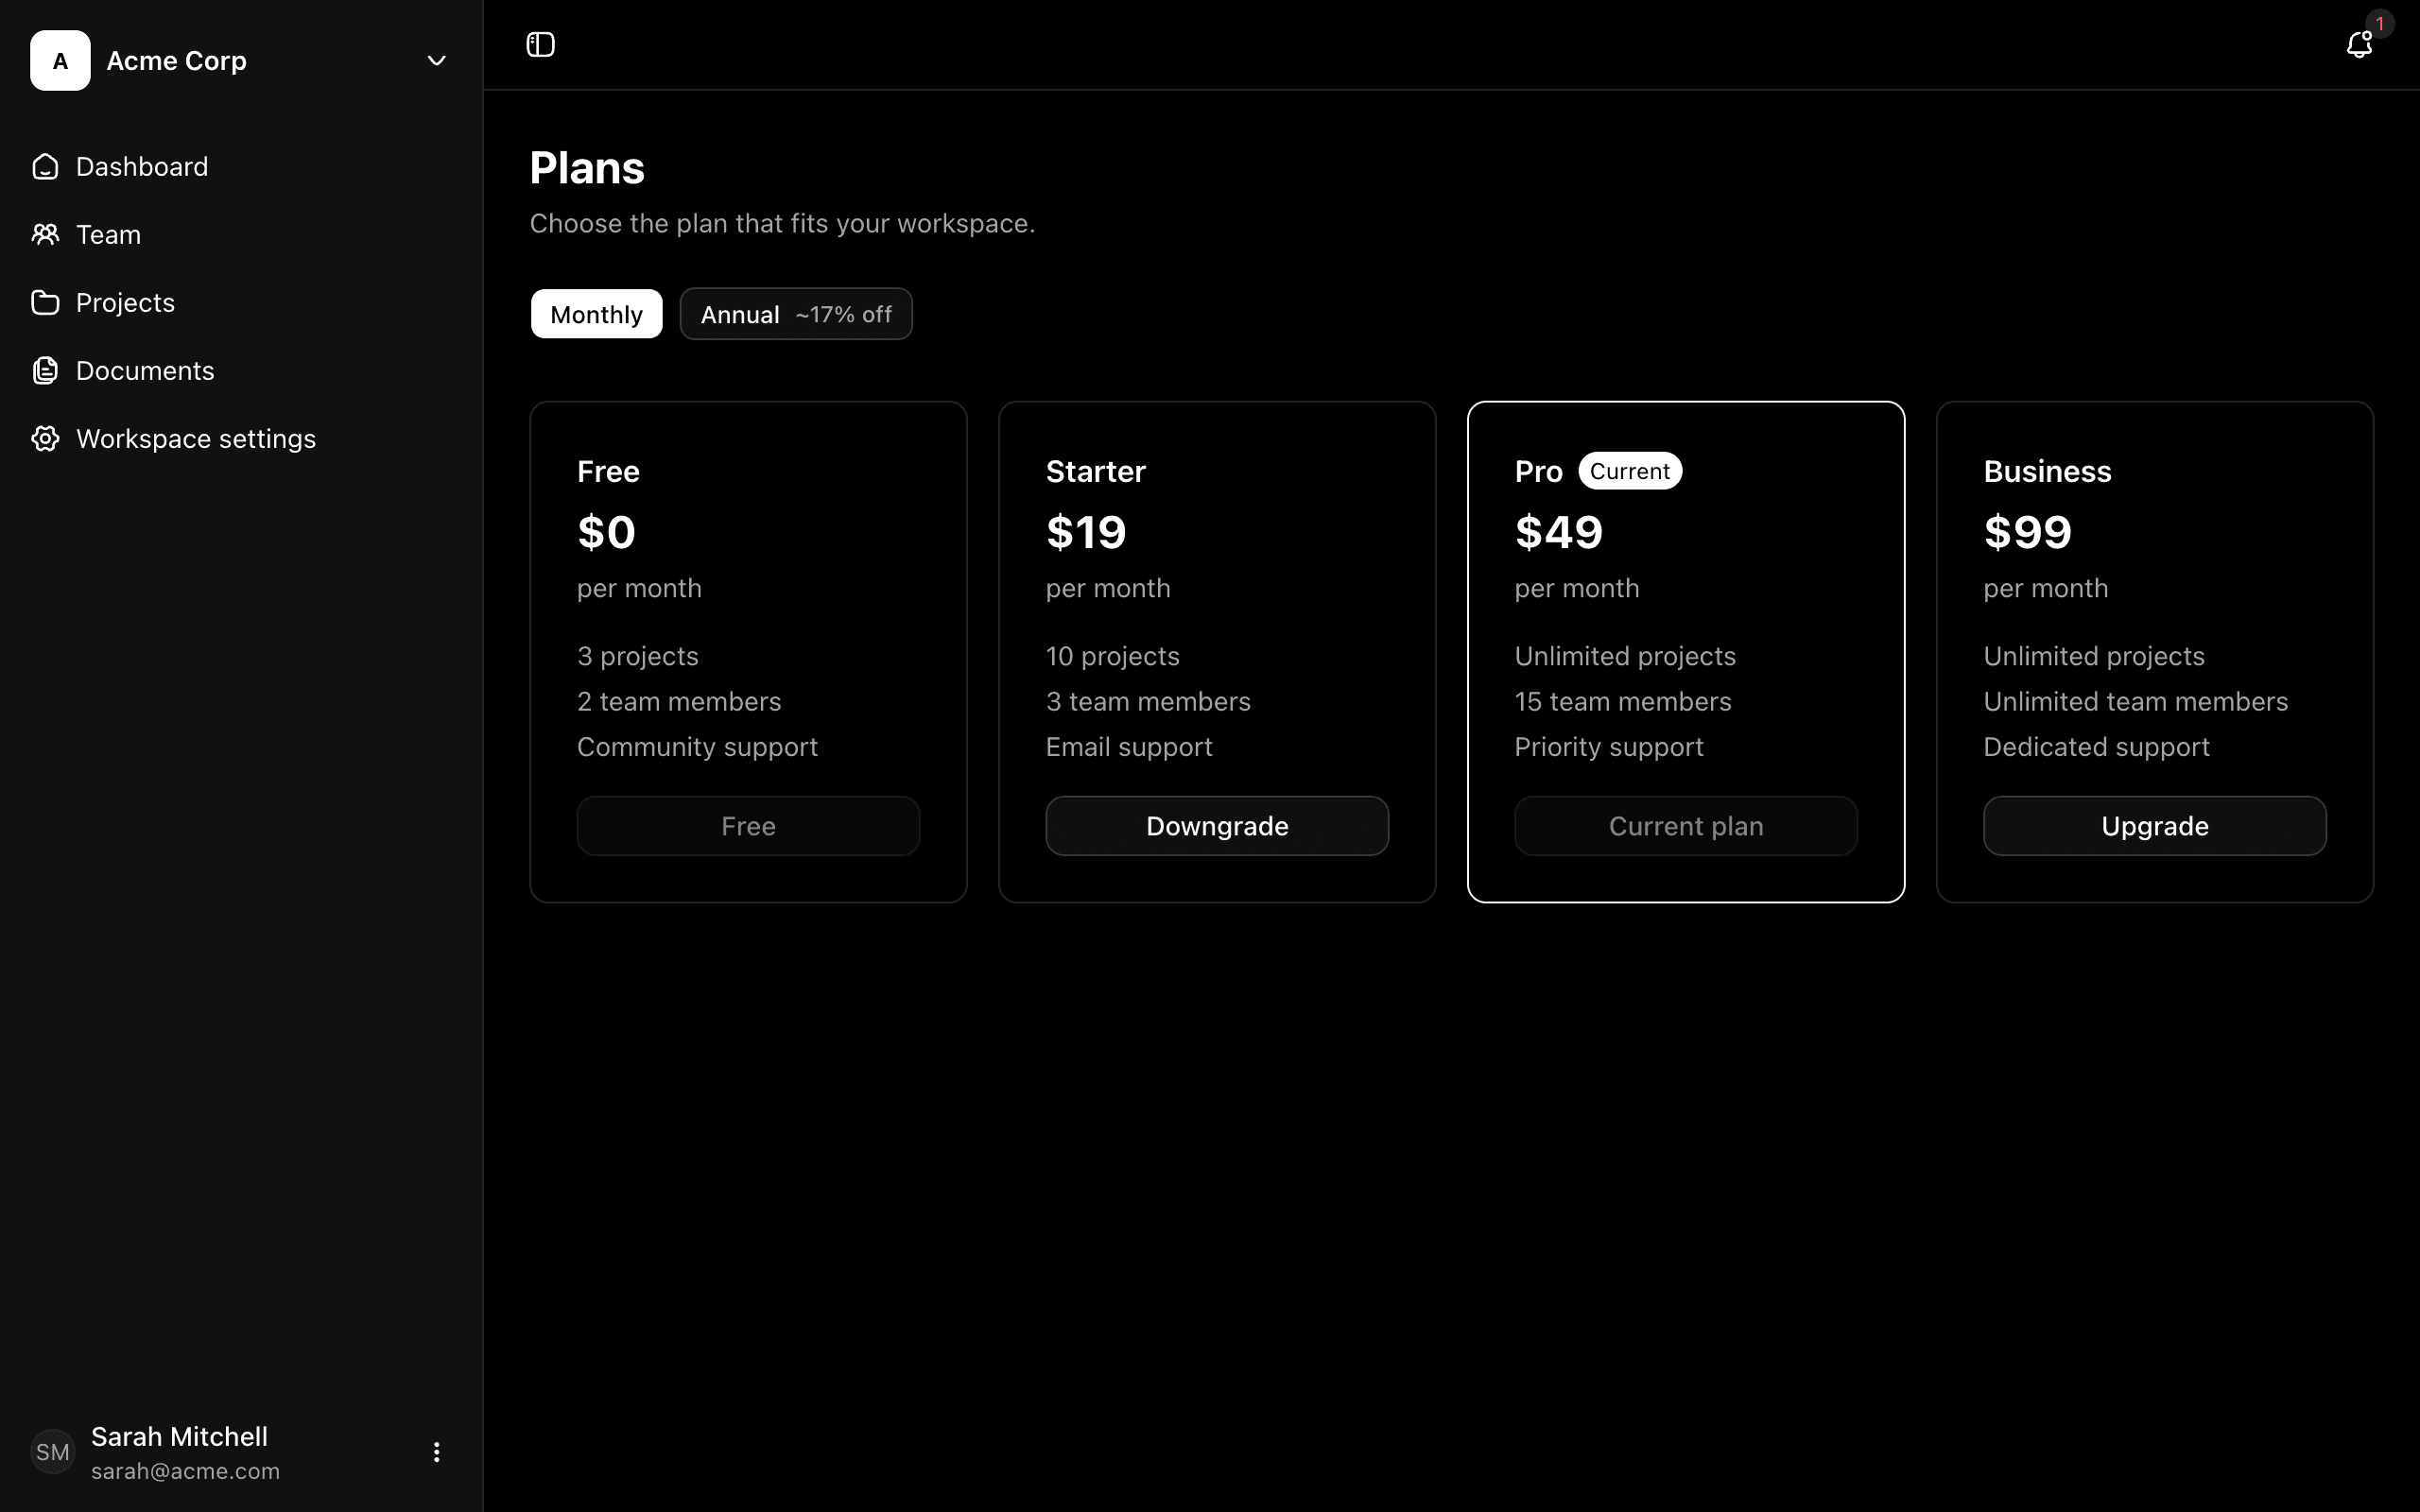Open the Dashboard home icon
The height and width of the screenshot is (1512, 2420).
(45, 166)
